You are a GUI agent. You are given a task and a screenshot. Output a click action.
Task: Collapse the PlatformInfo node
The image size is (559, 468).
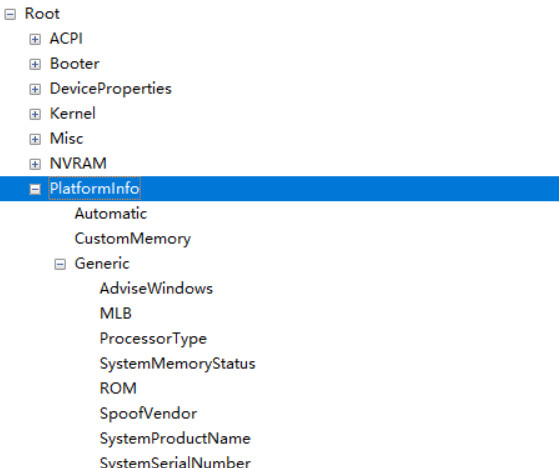[35, 189]
